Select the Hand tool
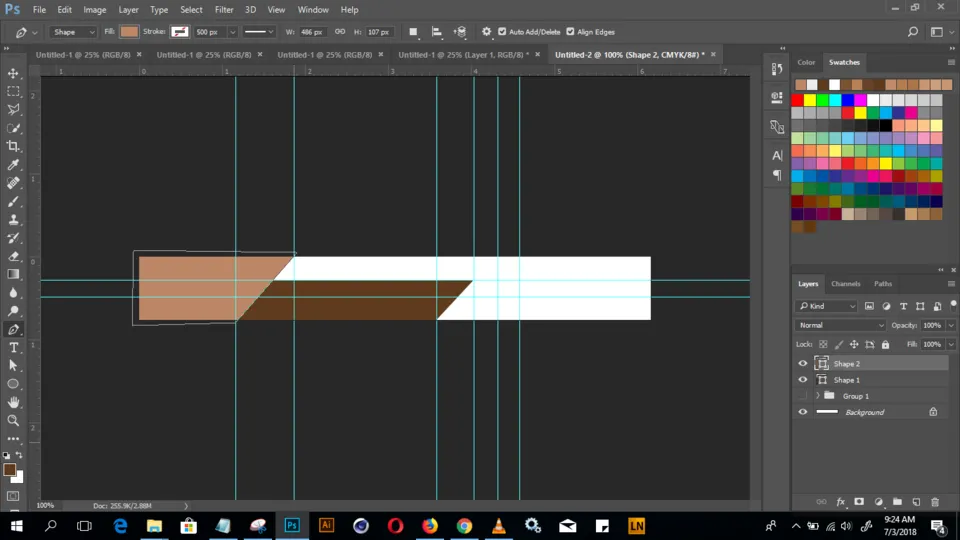Viewport: 960px width, 540px height. 13,402
